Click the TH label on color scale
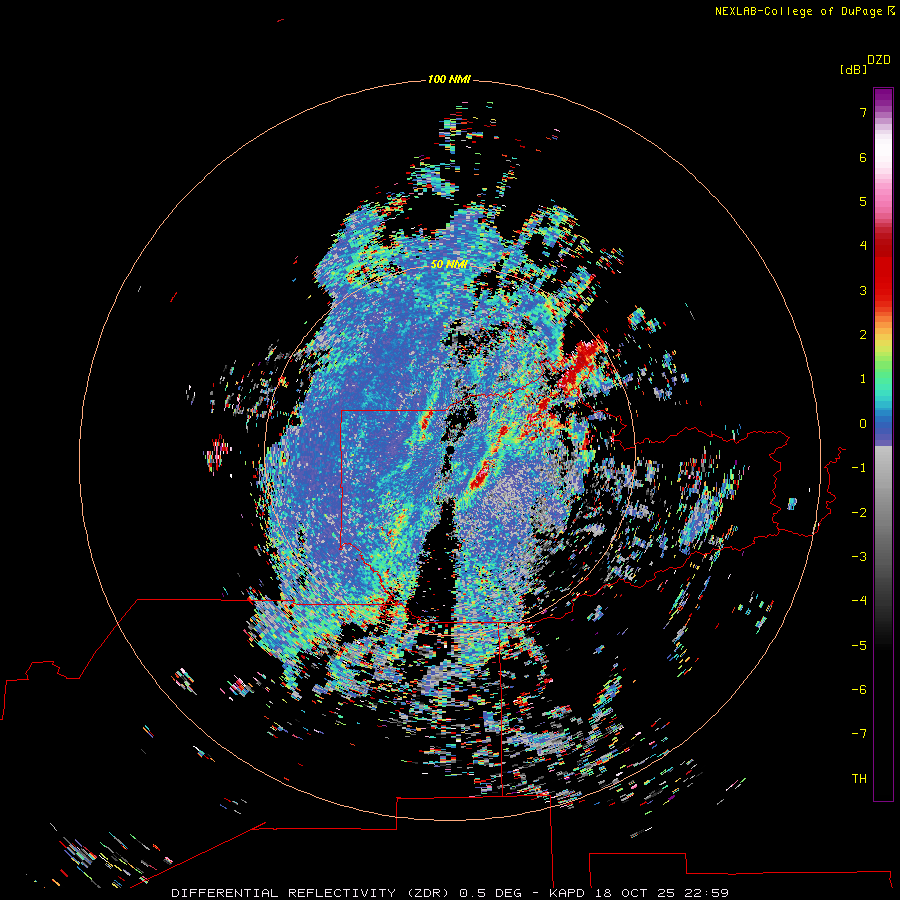 click(x=859, y=778)
